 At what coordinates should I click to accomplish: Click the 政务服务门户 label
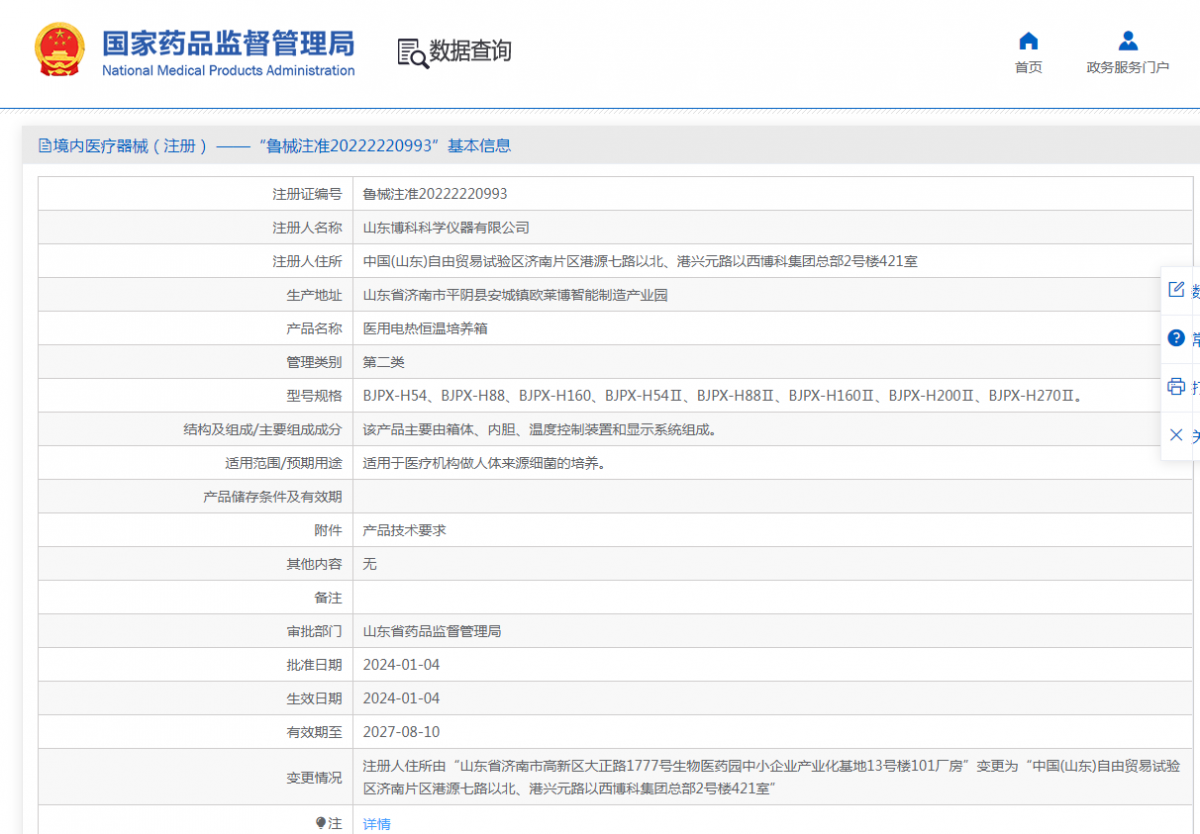1128,67
